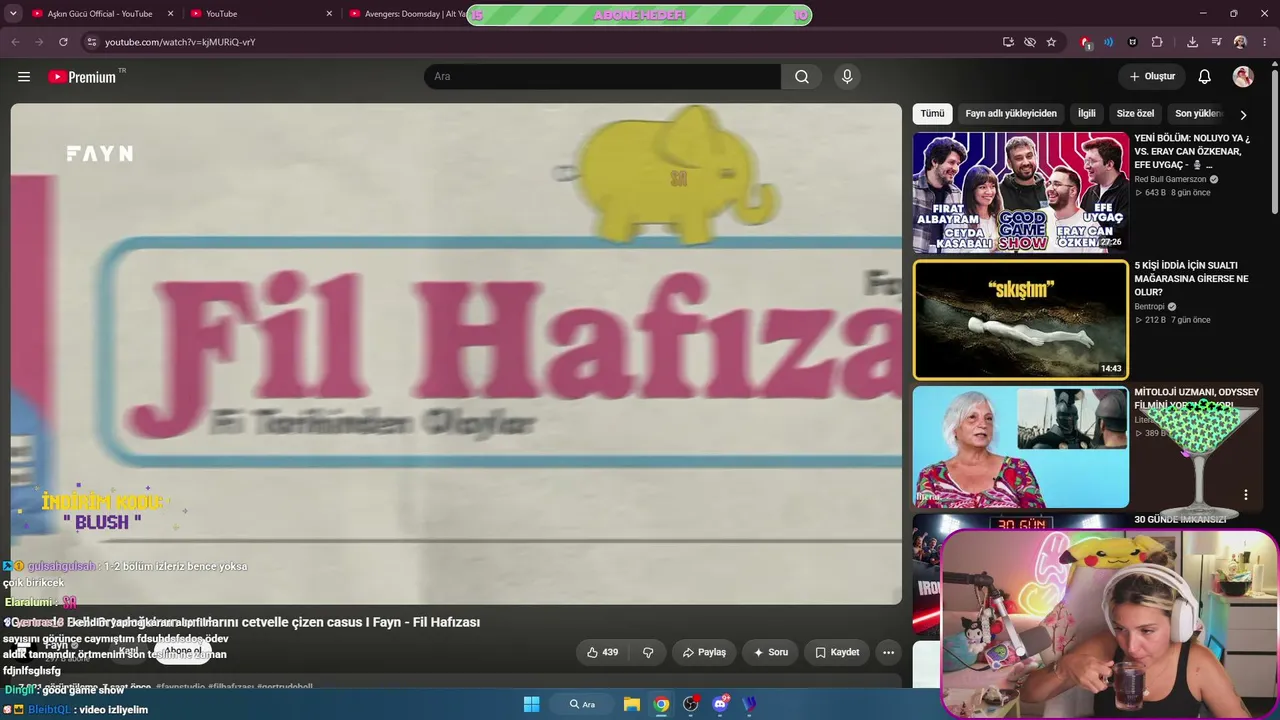Screen dimensions: 1280x720
Task: Click the search magnifier button
Action: click(x=802, y=77)
